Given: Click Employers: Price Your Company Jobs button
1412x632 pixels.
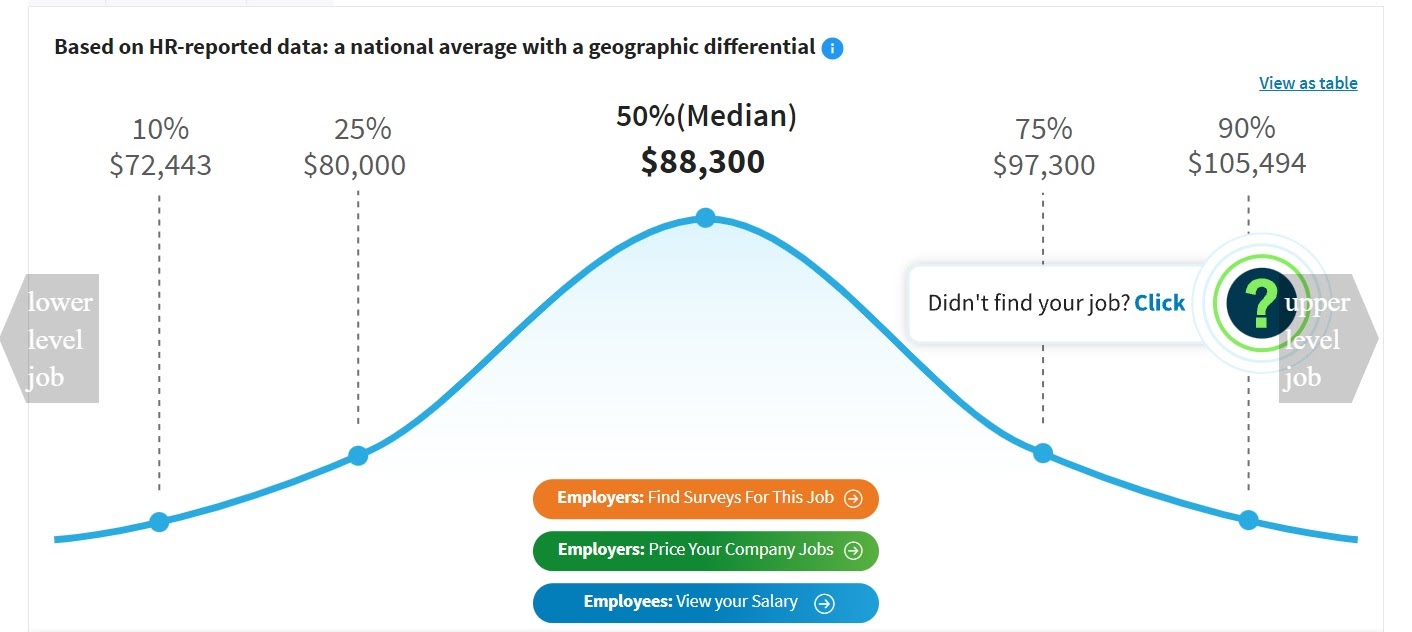Looking at the screenshot, I should click(705, 550).
